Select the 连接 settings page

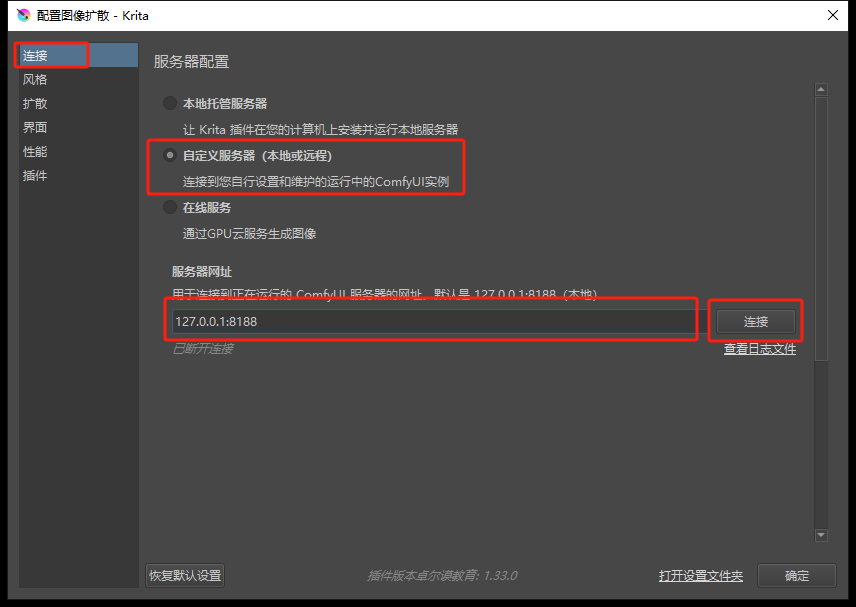[36, 56]
